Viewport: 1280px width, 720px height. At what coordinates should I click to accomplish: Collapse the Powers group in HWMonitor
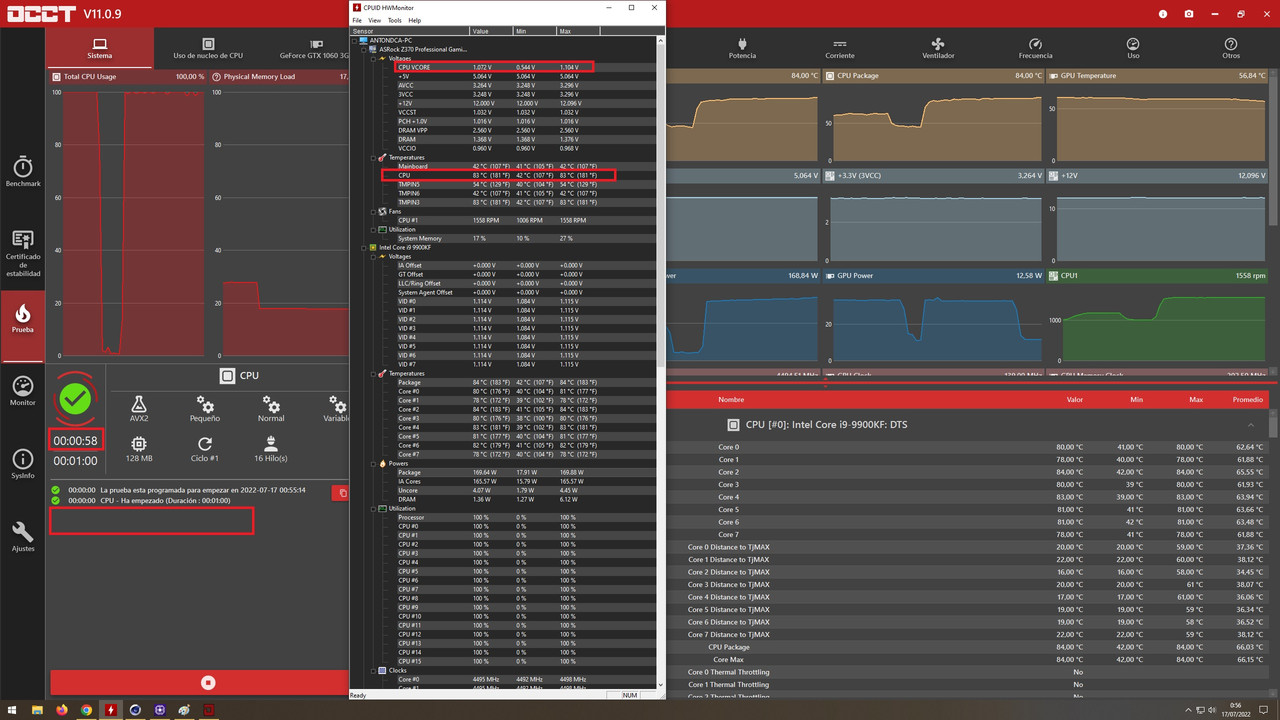(373, 463)
